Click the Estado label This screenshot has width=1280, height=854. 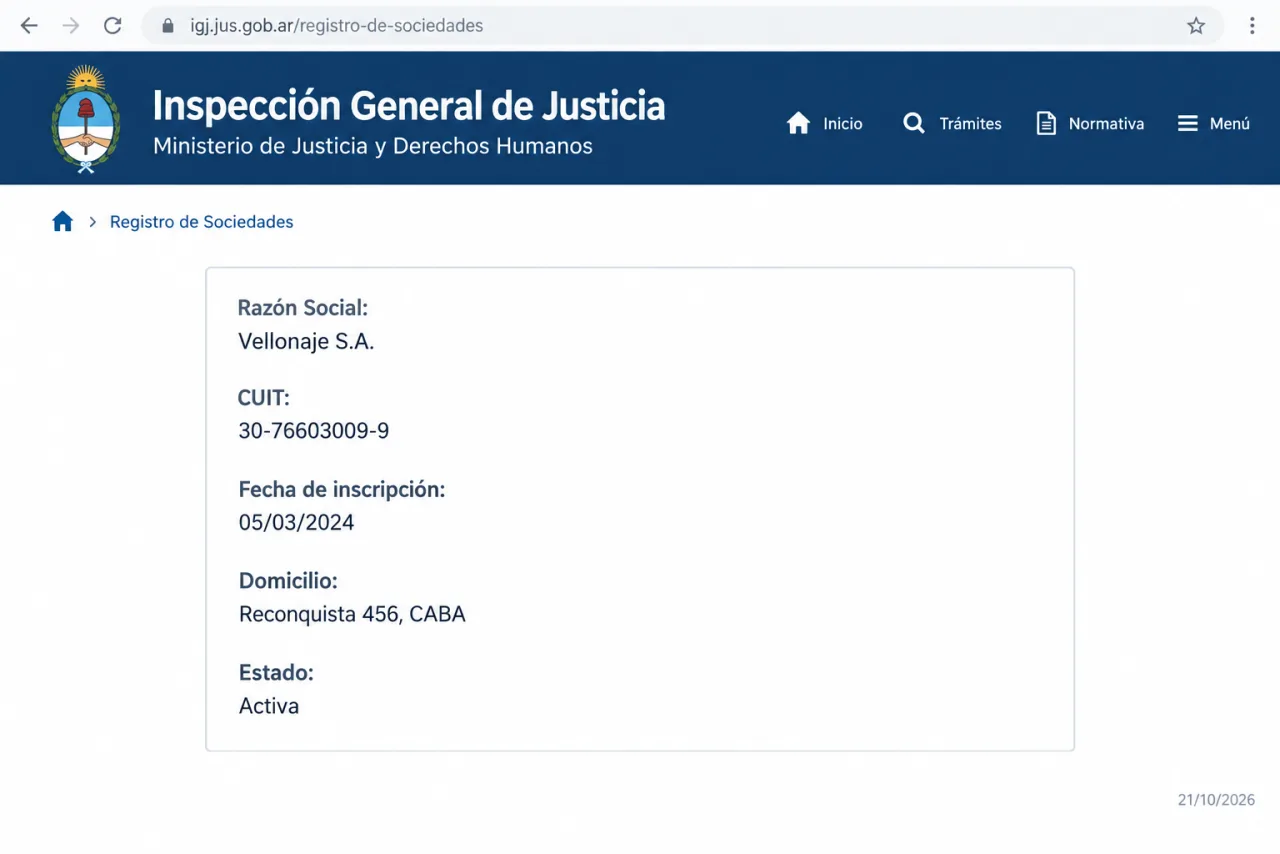276,672
